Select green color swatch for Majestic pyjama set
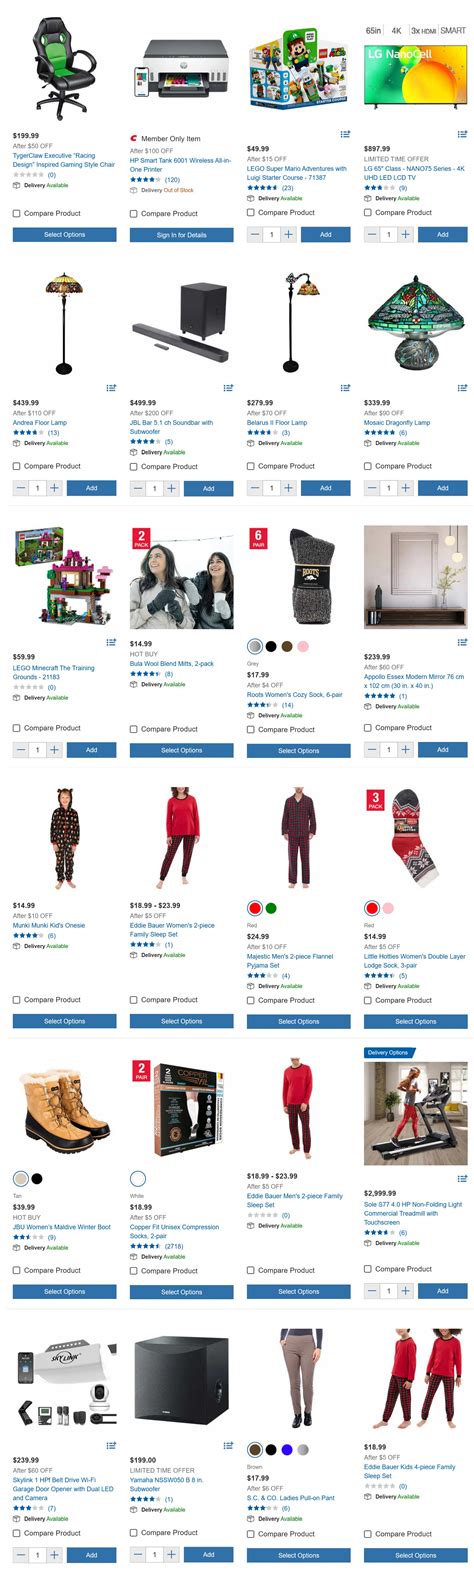This screenshot has height=1572, width=474. [270, 908]
